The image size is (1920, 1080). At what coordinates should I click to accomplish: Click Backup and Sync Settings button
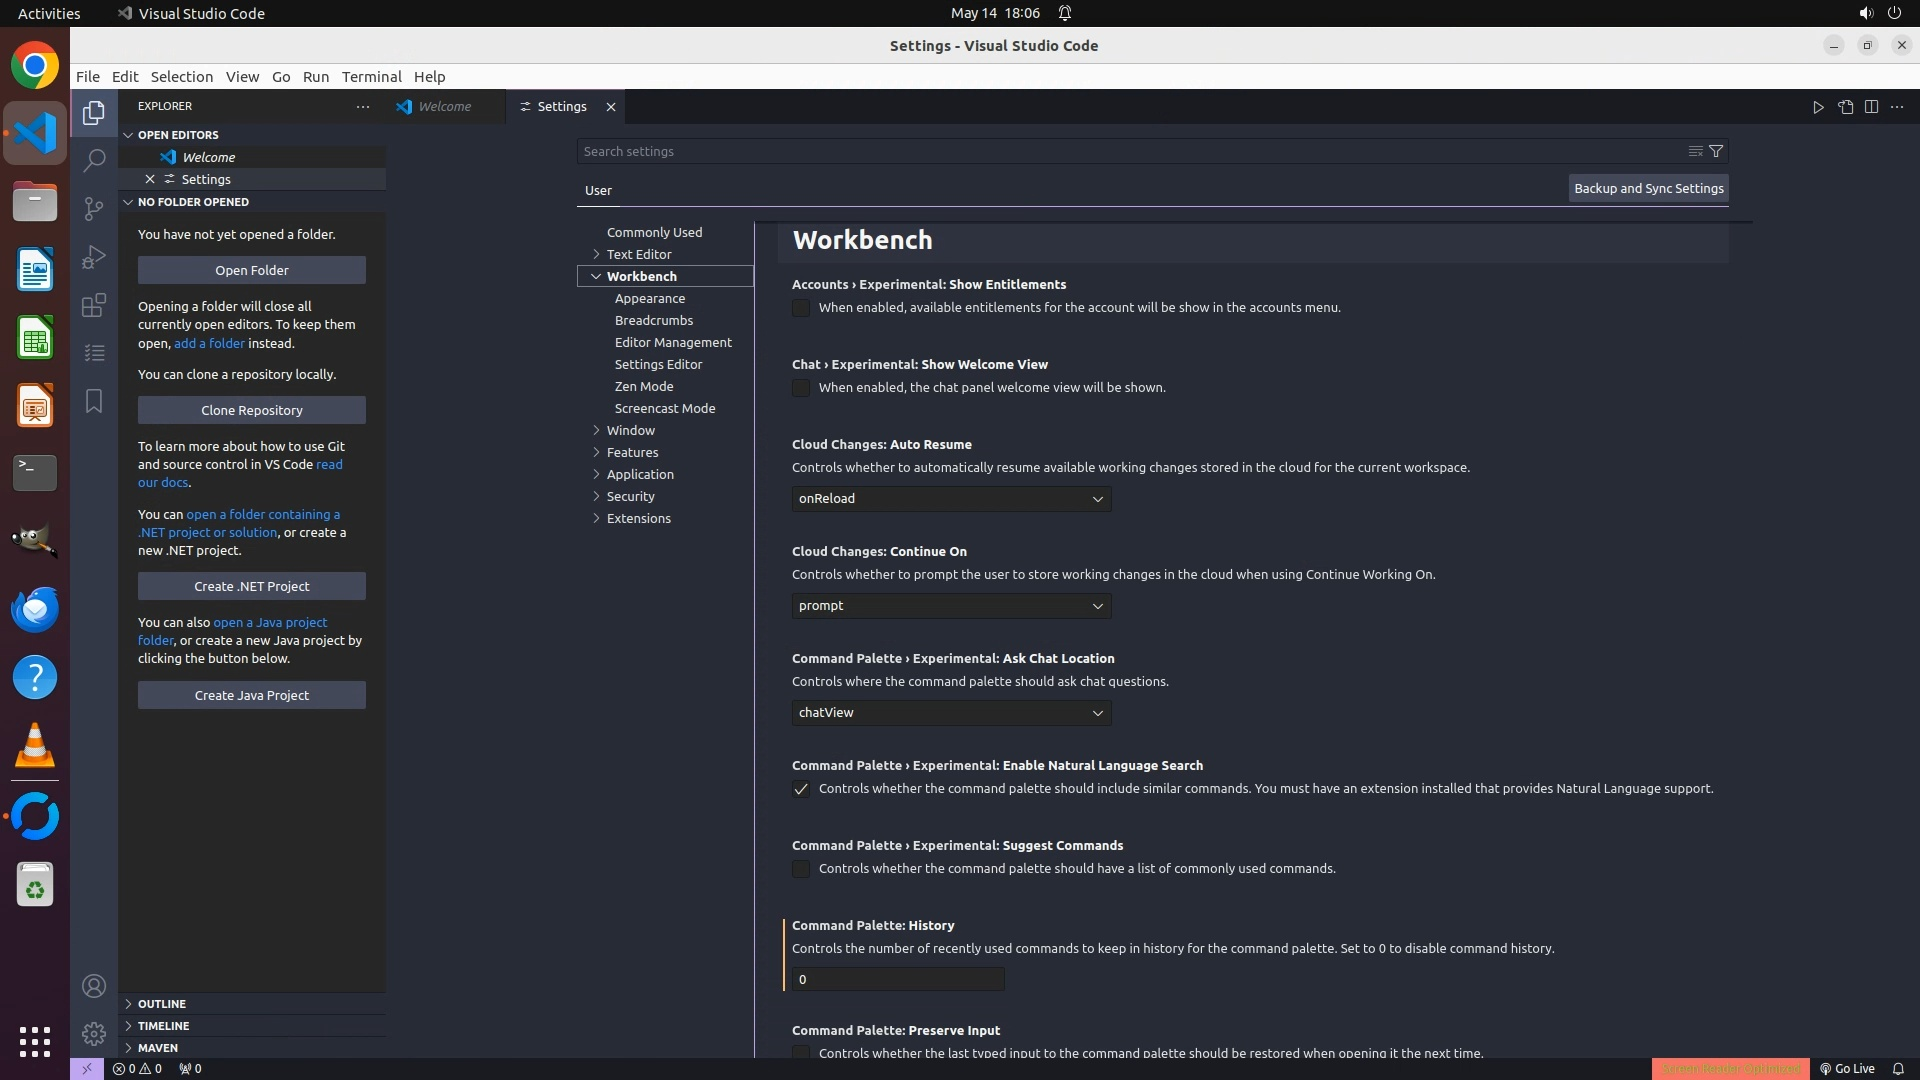(1648, 188)
